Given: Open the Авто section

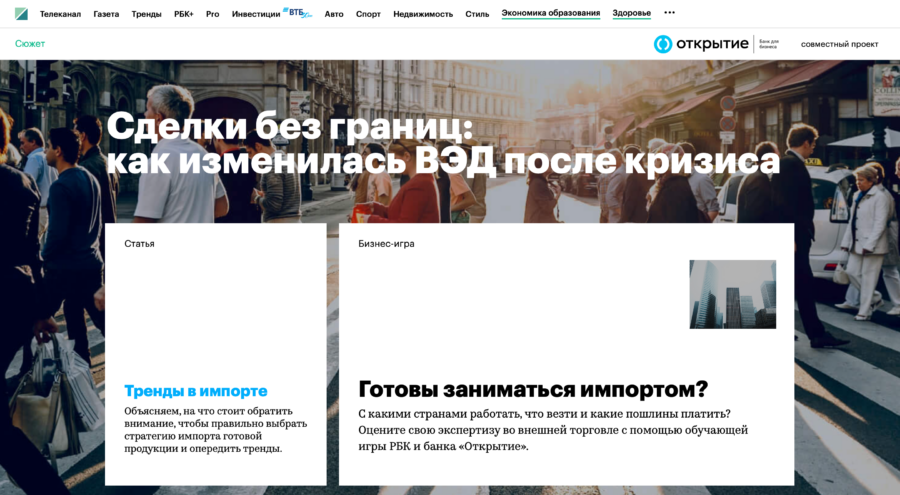Looking at the screenshot, I should tap(334, 14).
